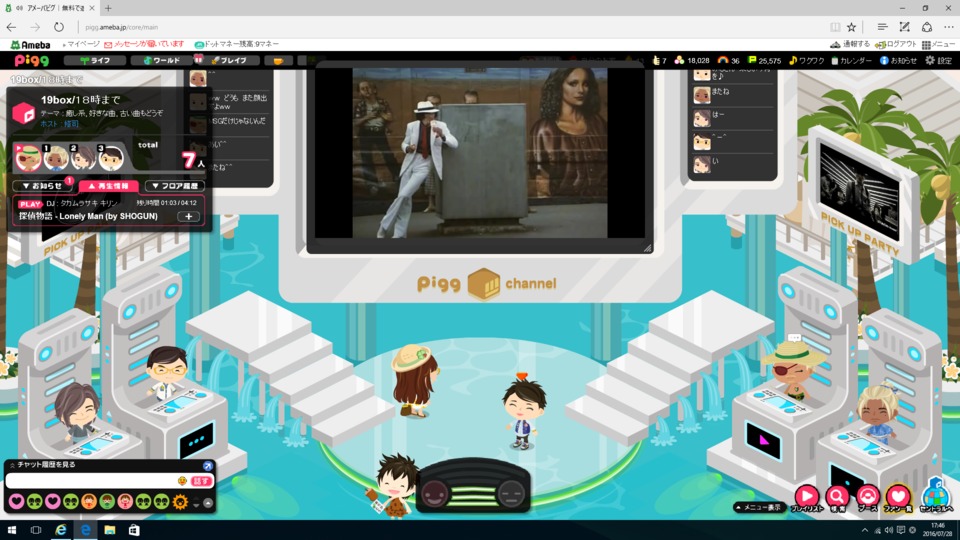Screen dimensions: 960x540
Task: Open ファン一覧 fan list heart button
Action: [x=898, y=498]
